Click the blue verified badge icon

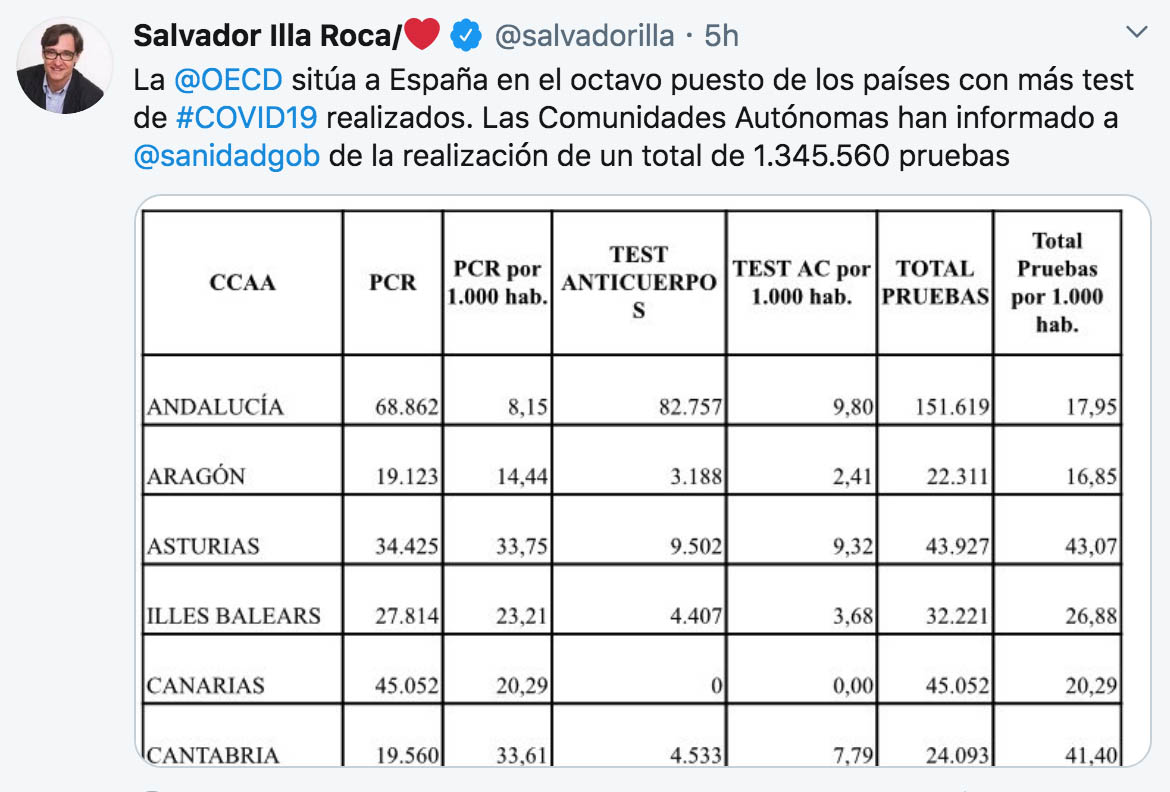click(466, 36)
